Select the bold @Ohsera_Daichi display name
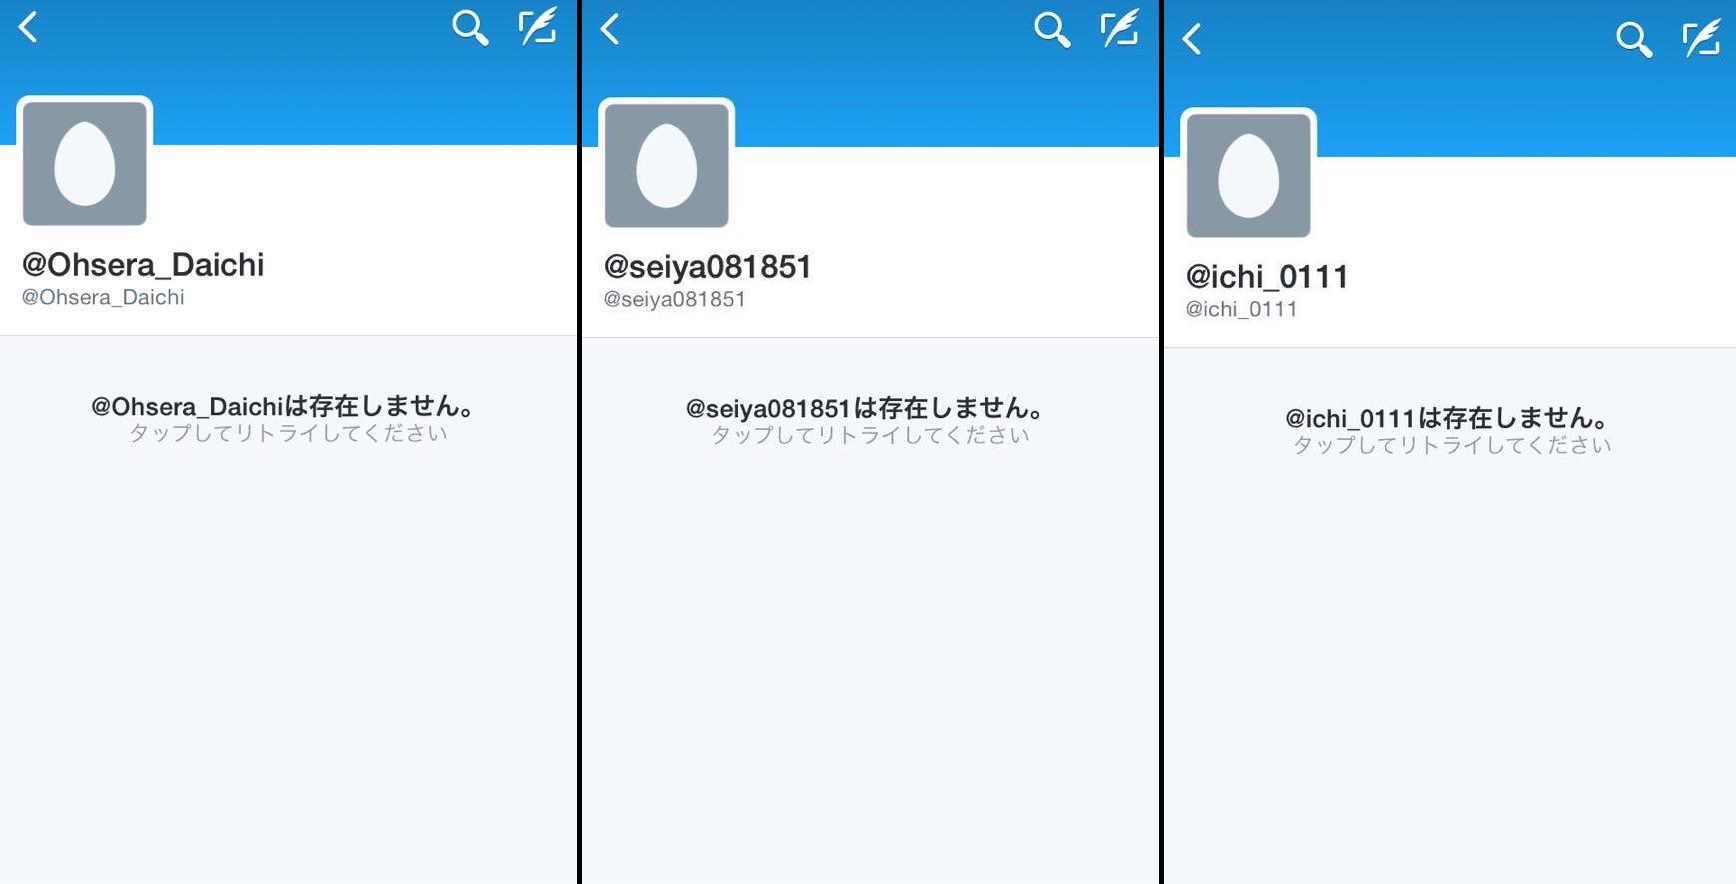 (x=143, y=264)
